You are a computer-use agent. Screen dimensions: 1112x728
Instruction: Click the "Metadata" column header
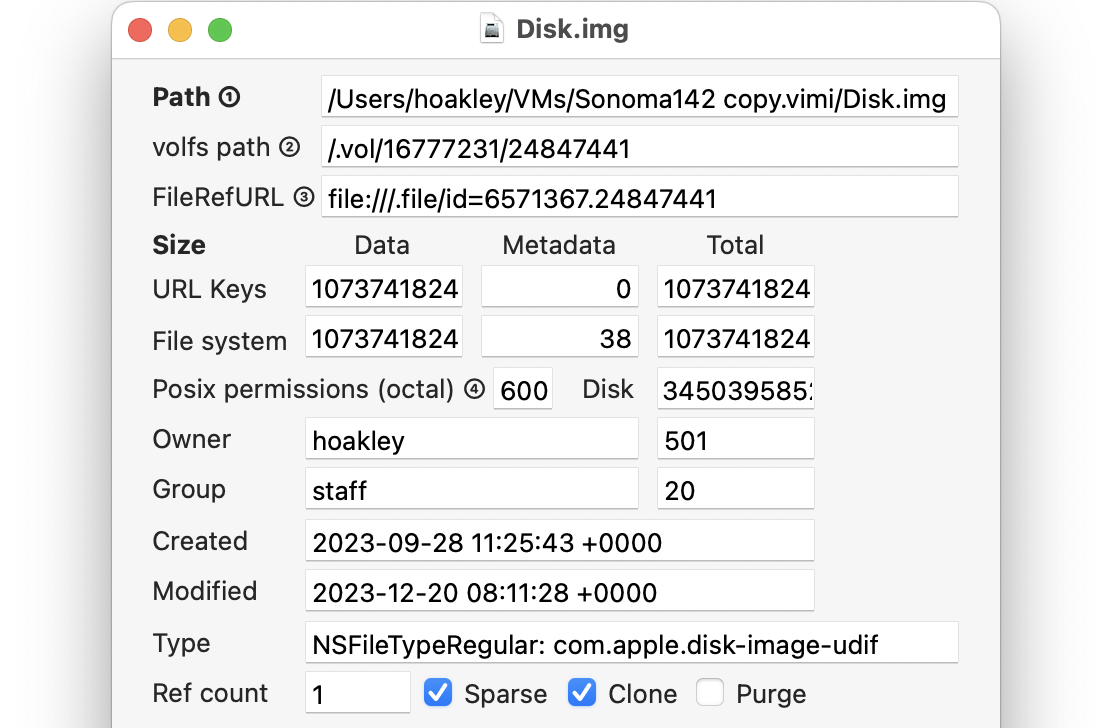point(559,245)
